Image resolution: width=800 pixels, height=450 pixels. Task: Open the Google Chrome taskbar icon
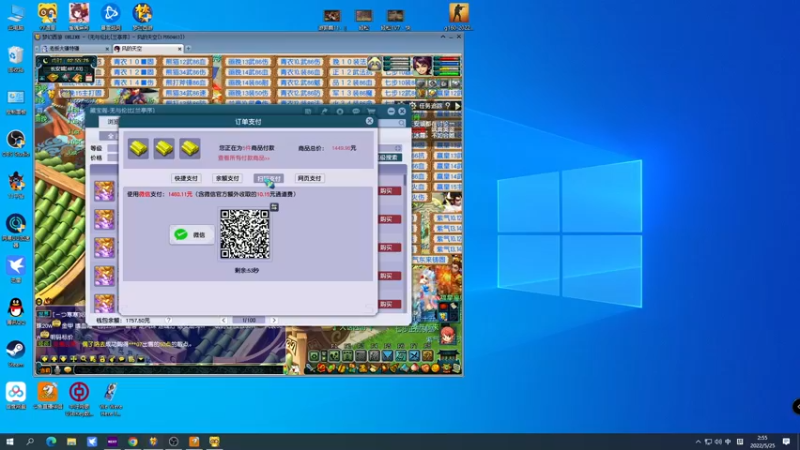[133, 441]
